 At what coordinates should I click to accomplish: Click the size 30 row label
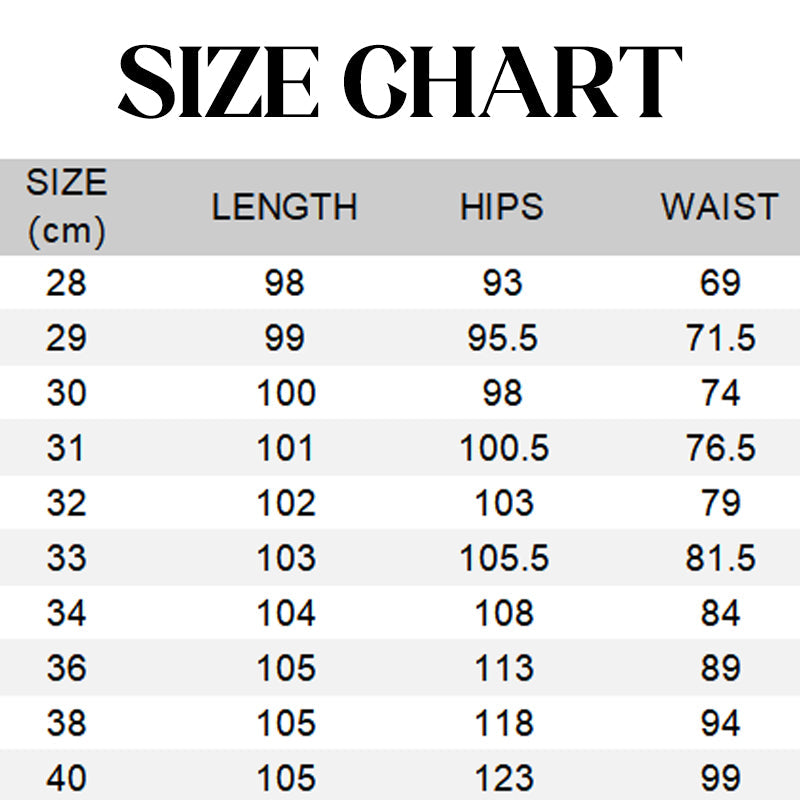(66, 393)
